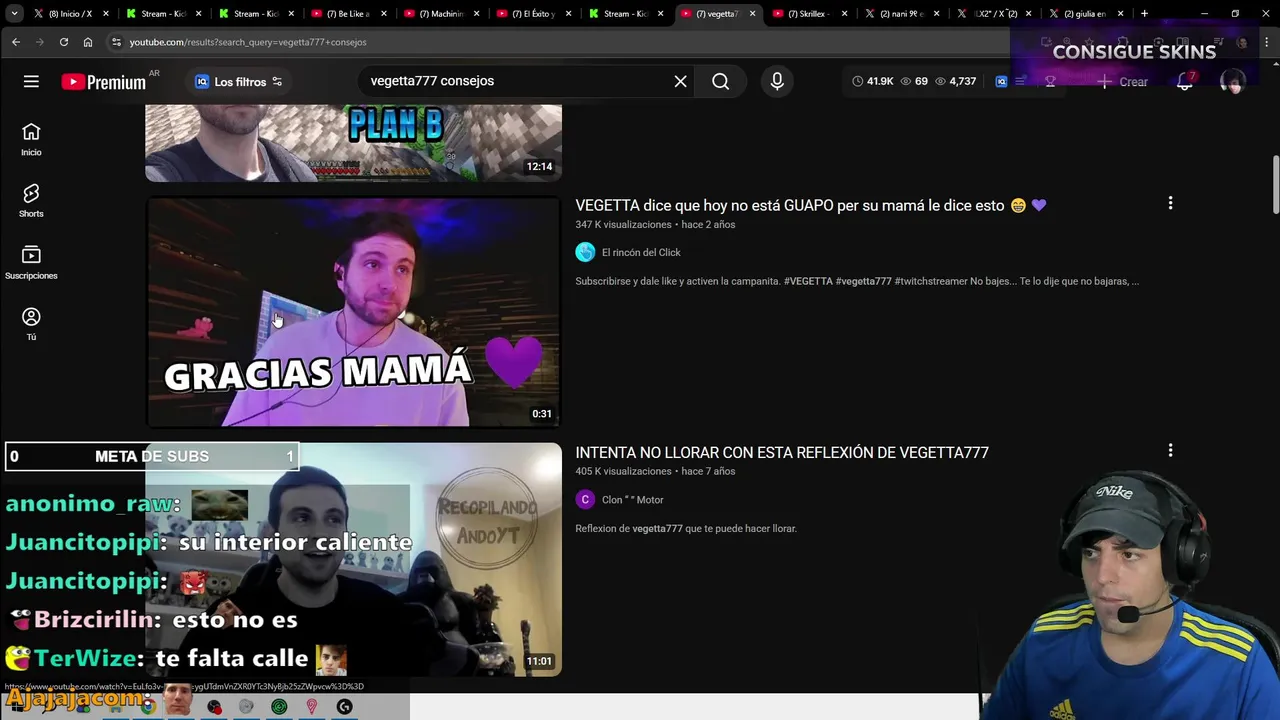Open Logitech G HUB from the taskbar
This screenshot has width=1280, height=720.
point(345,707)
